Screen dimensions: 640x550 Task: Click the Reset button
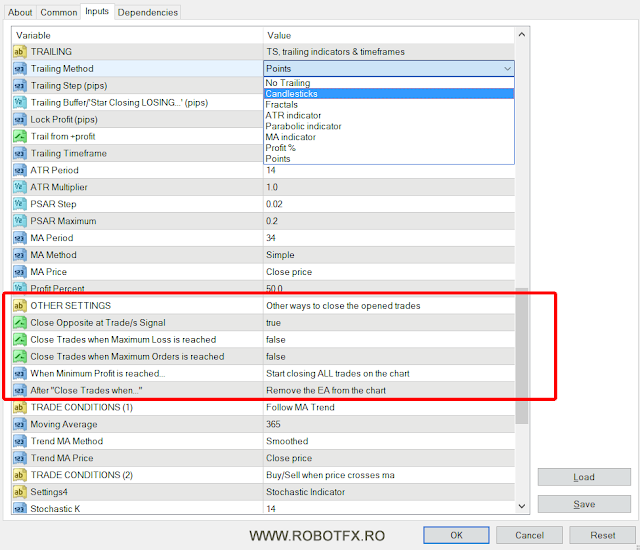pos(602,535)
